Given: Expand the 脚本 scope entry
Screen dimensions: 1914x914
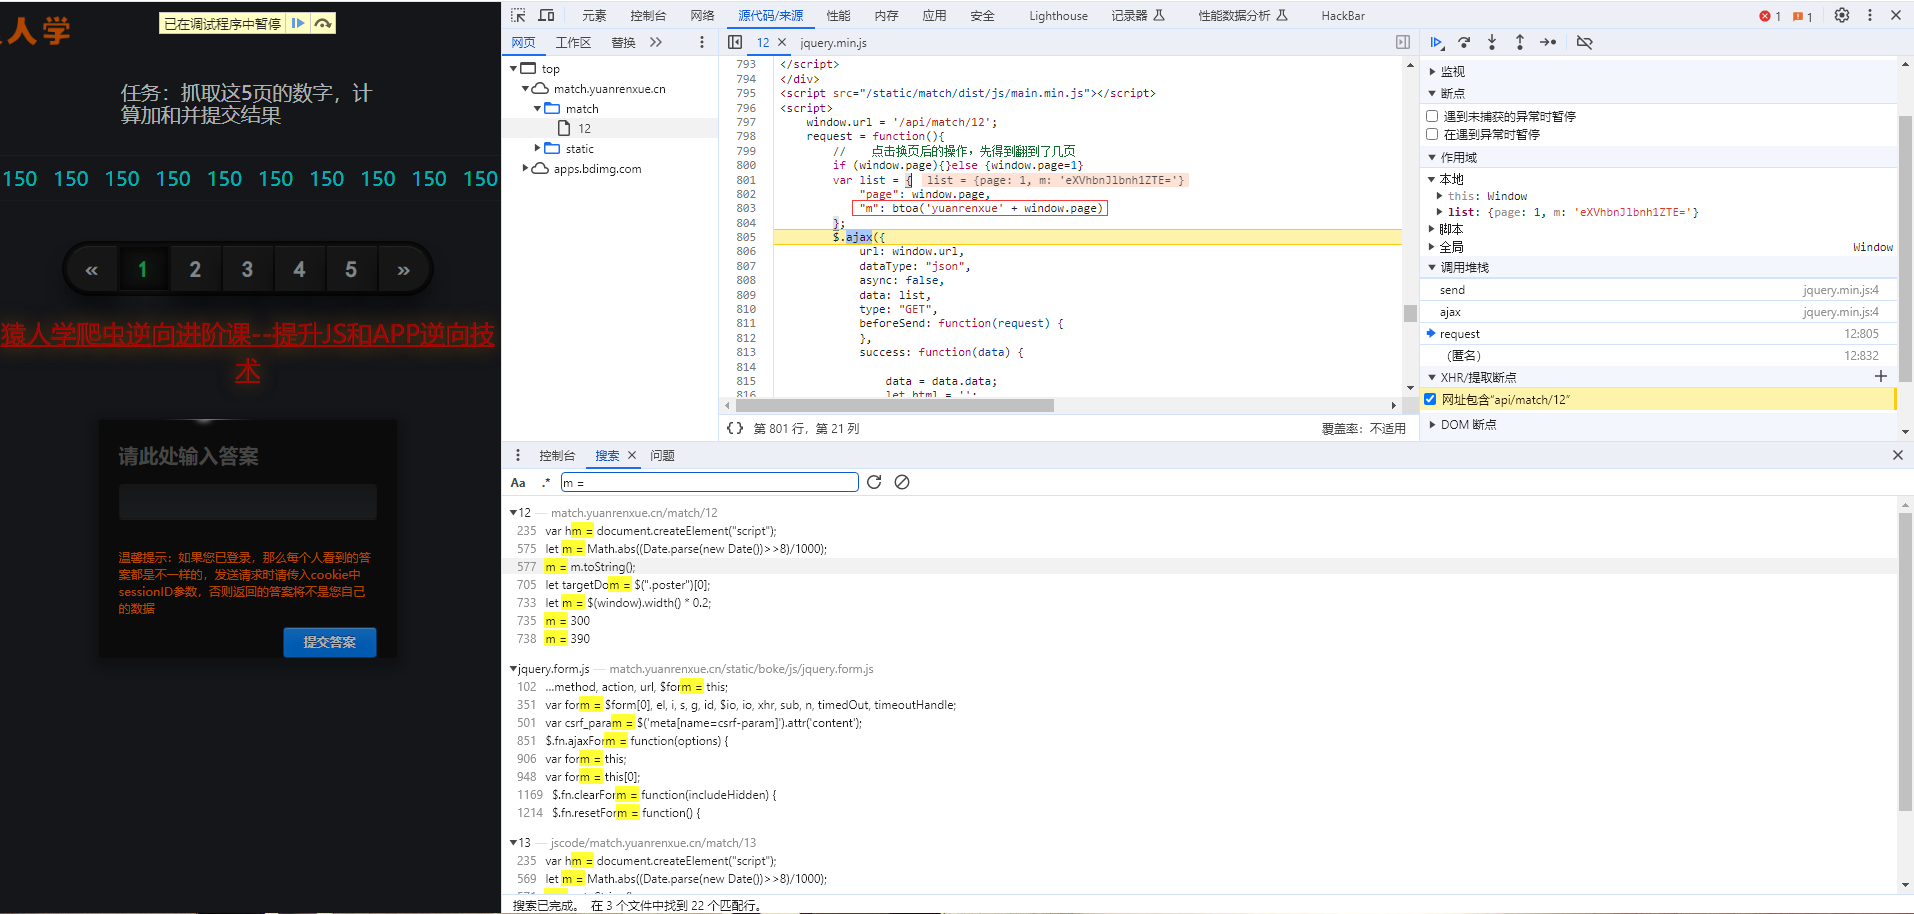Looking at the screenshot, I should (x=1431, y=229).
